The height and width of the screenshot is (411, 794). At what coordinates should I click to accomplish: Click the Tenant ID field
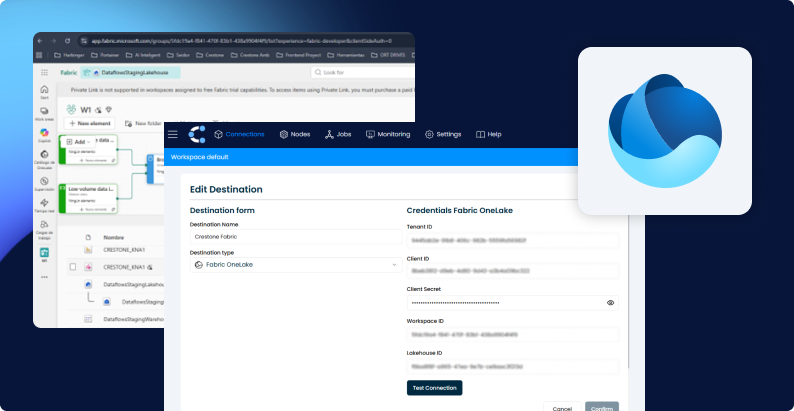pos(512,240)
